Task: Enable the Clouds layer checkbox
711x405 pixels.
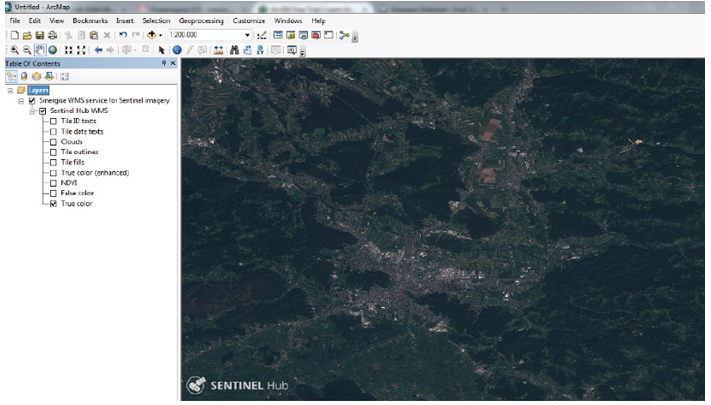Action: click(53, 141)
